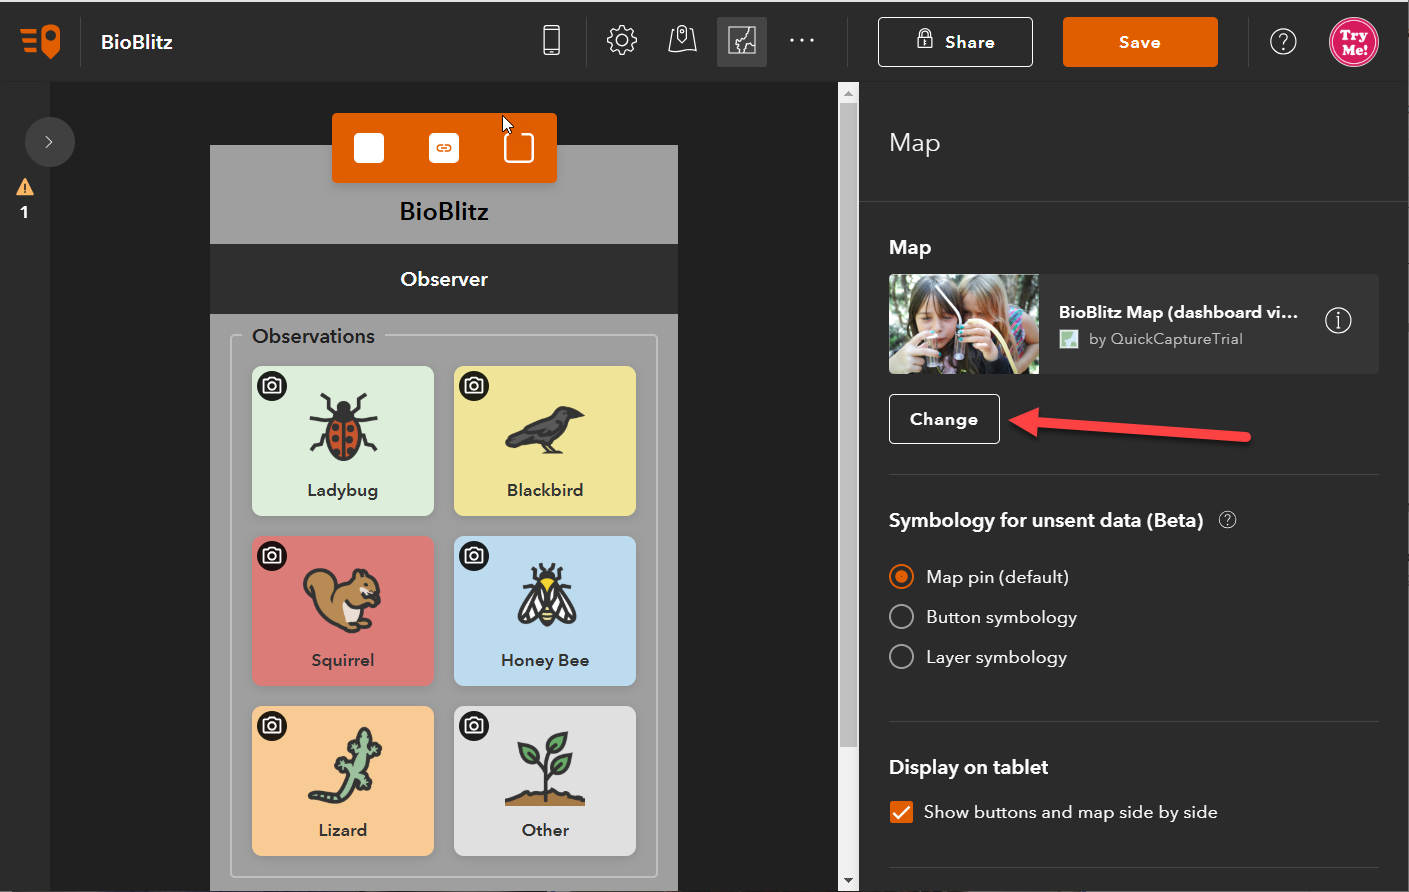Click the preview vertical scrollbar thumb
Screen dimensions: 1409x892
[x=849, y=425]
